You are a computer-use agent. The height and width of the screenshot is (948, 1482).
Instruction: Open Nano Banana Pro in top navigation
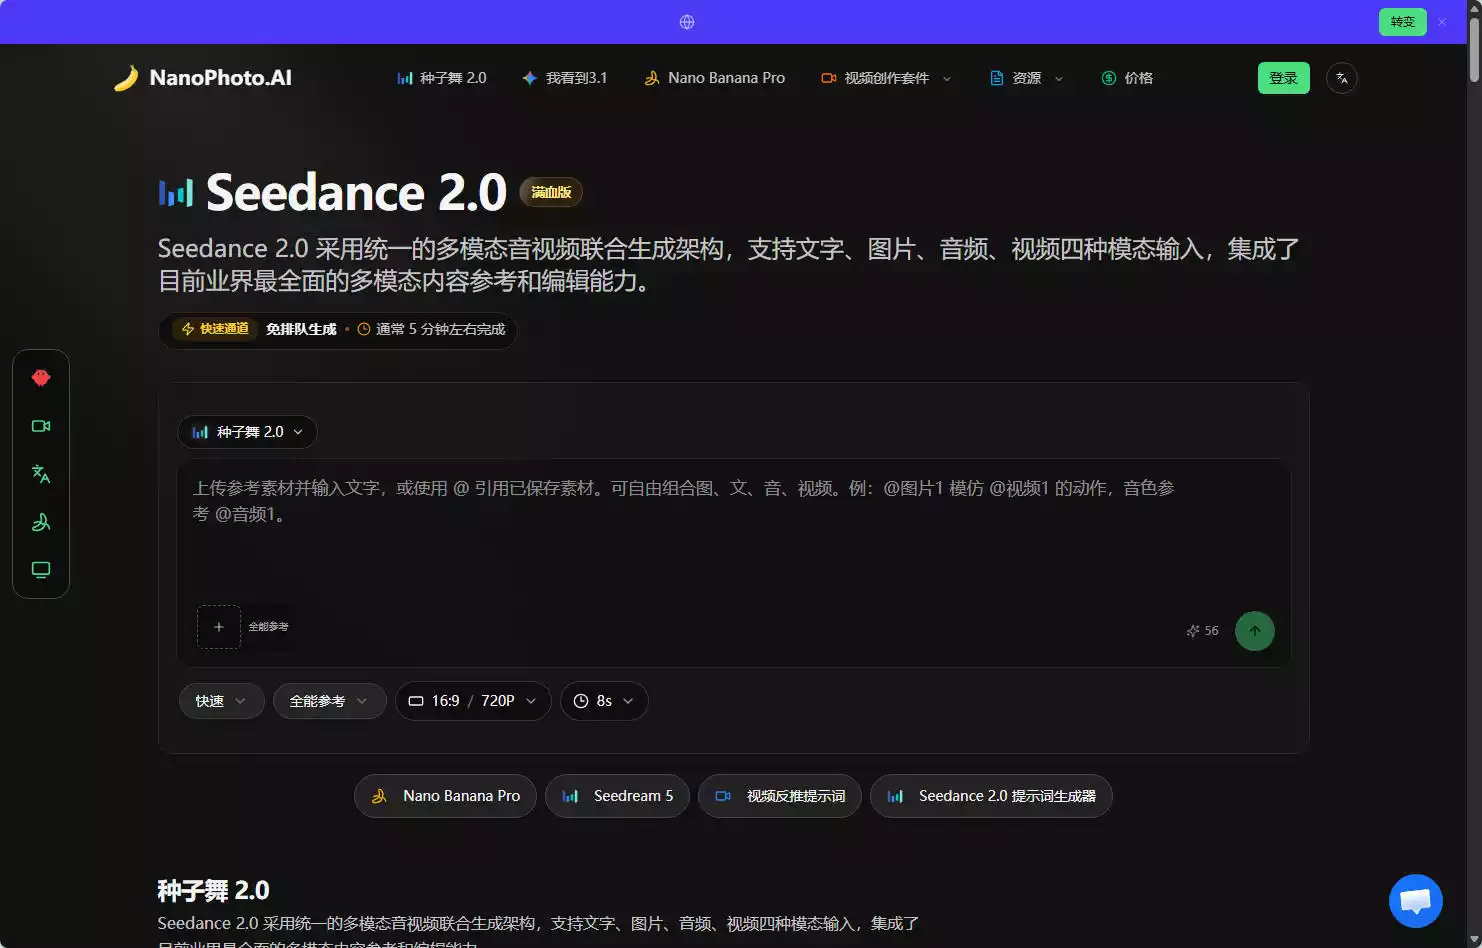(x=714, y=78)
